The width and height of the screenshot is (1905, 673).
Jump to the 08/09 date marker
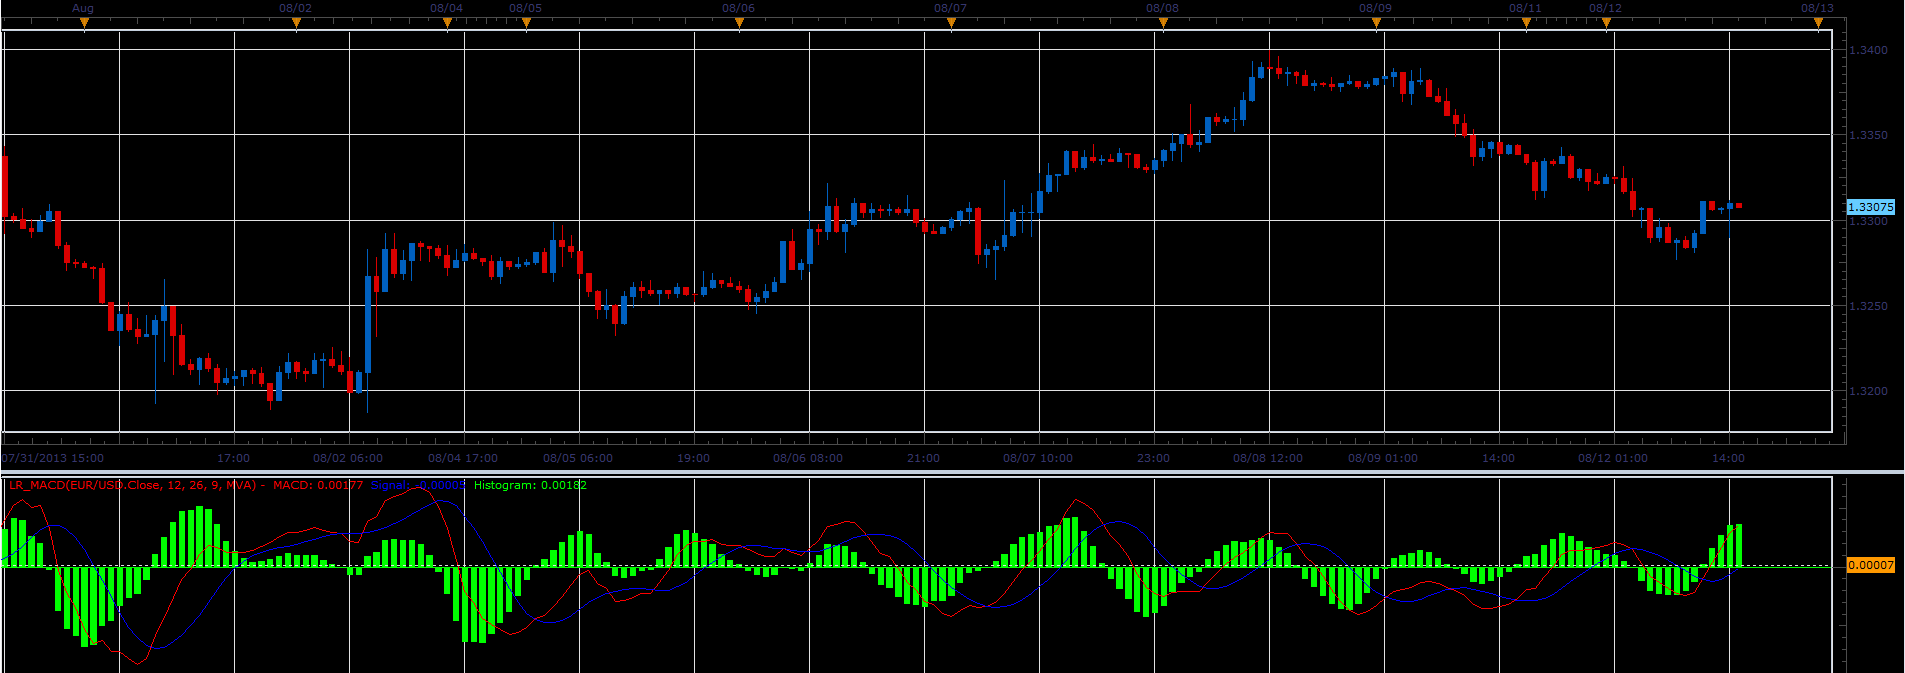1376,22
